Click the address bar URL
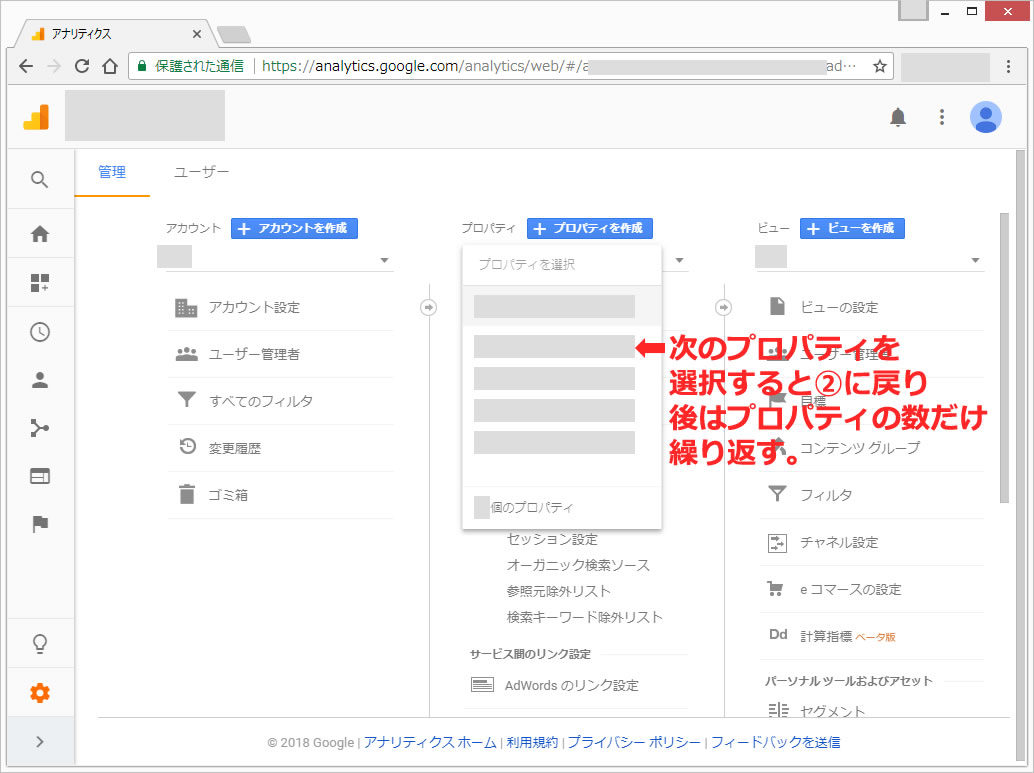Screen dimensions: 1034x773 coord(559,66)
